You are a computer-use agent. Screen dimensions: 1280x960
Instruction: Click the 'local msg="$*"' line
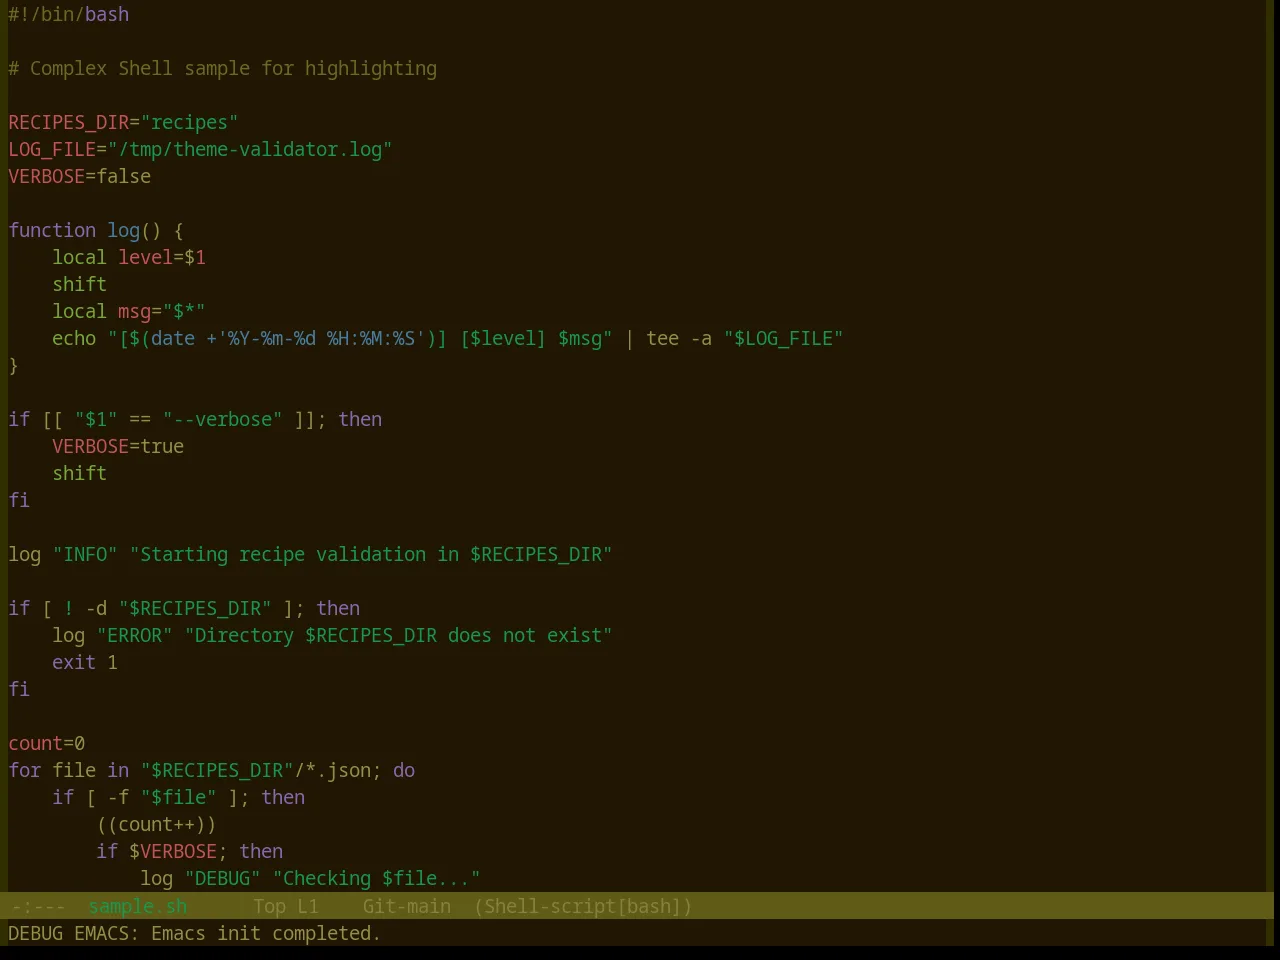click(129, 311)
